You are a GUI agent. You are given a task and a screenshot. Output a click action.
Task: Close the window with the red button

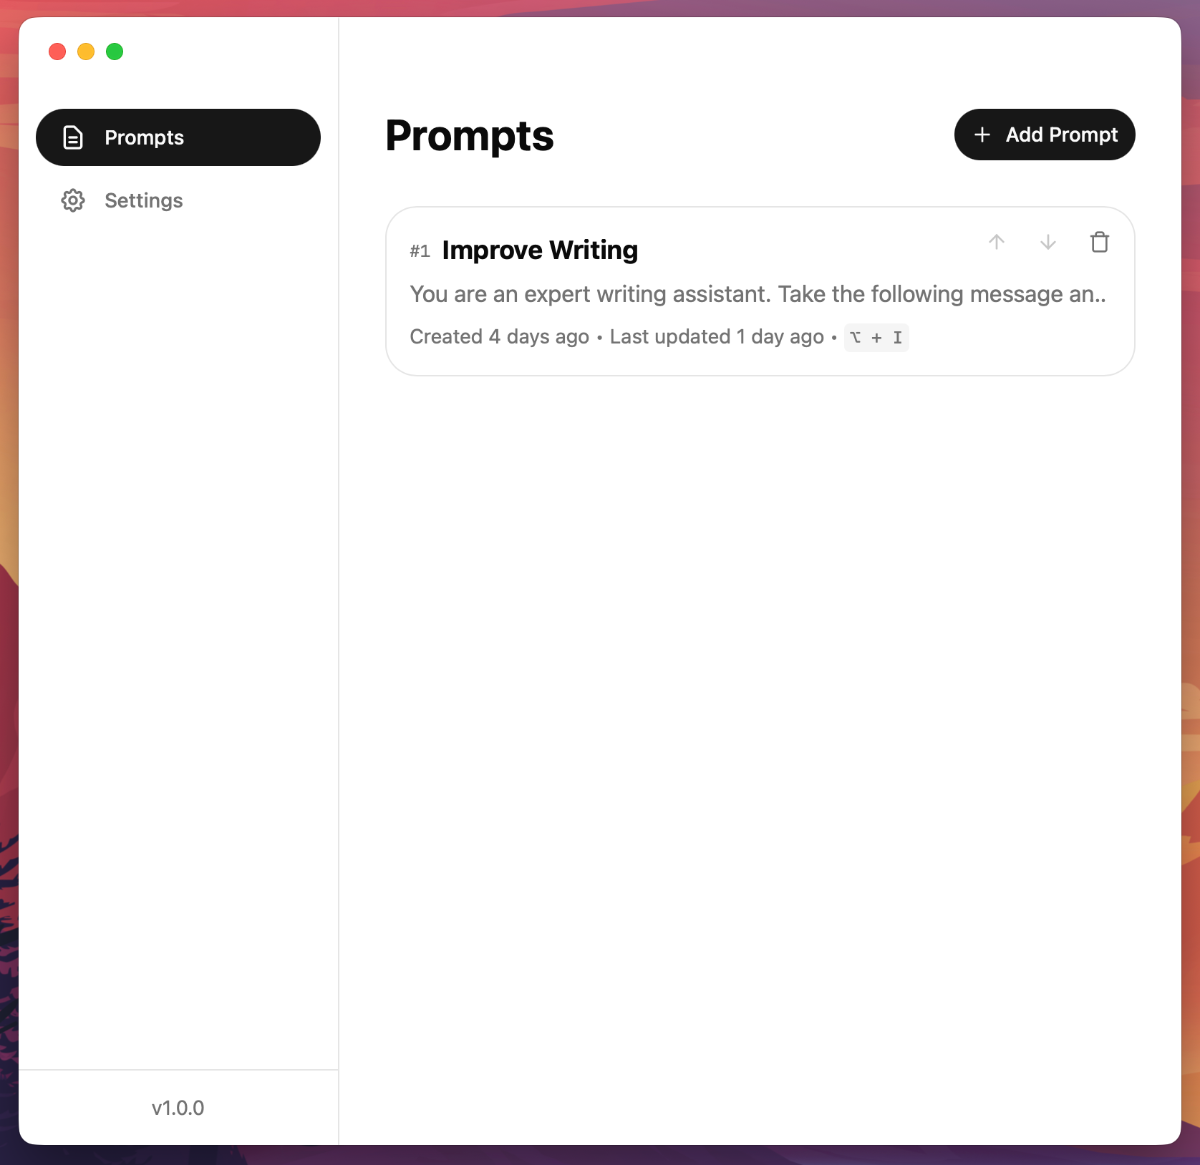(x=57, y=51)
